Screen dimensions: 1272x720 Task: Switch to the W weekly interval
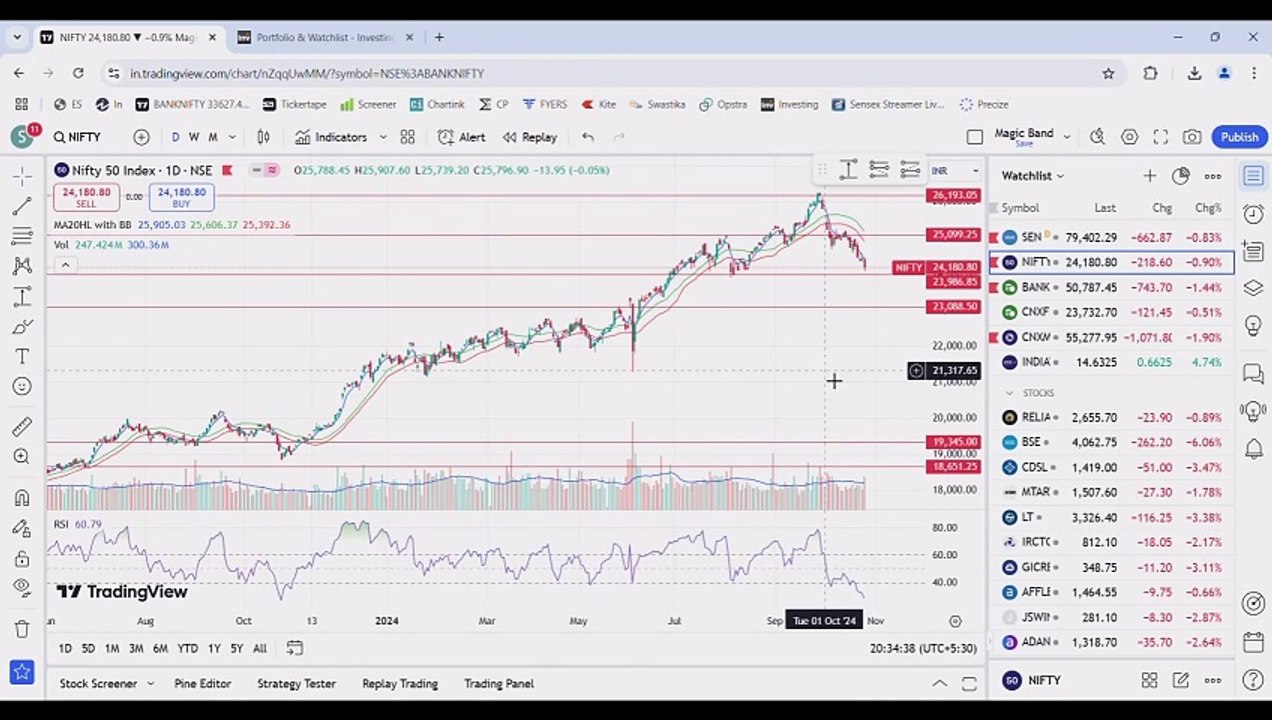point(194,137)
